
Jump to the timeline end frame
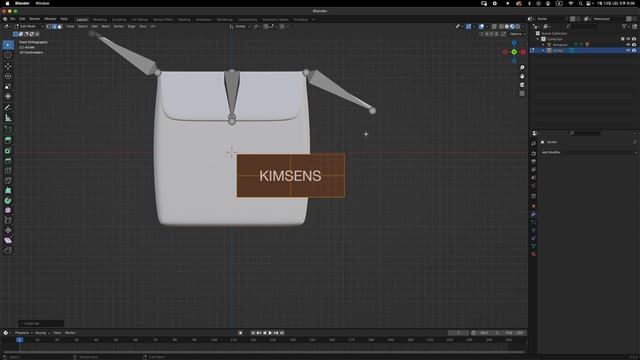click(x=282, y=333)
